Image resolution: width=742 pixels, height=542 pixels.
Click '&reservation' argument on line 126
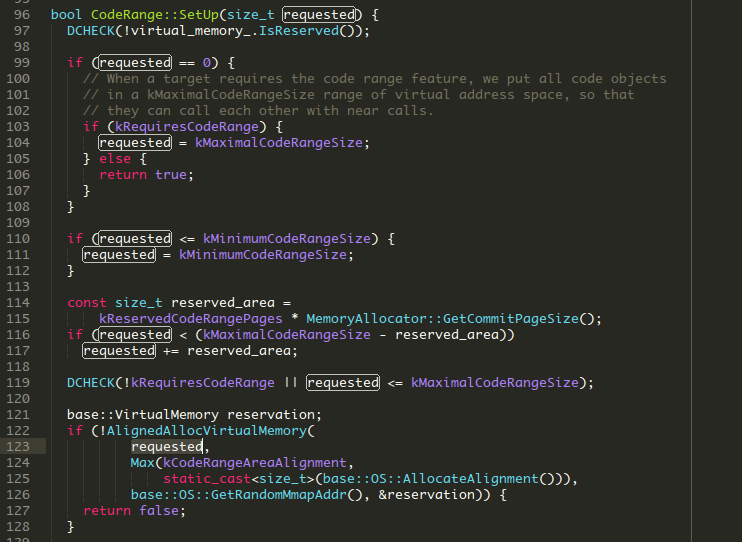click(x=427, y=495)
